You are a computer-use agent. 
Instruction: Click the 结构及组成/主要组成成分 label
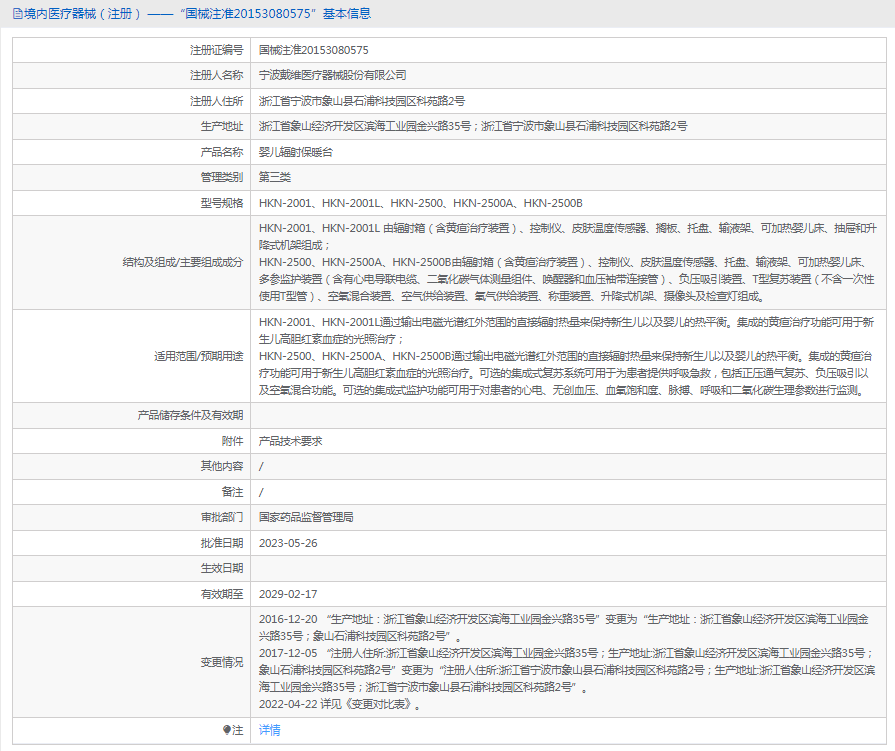(x=180, y=262)
